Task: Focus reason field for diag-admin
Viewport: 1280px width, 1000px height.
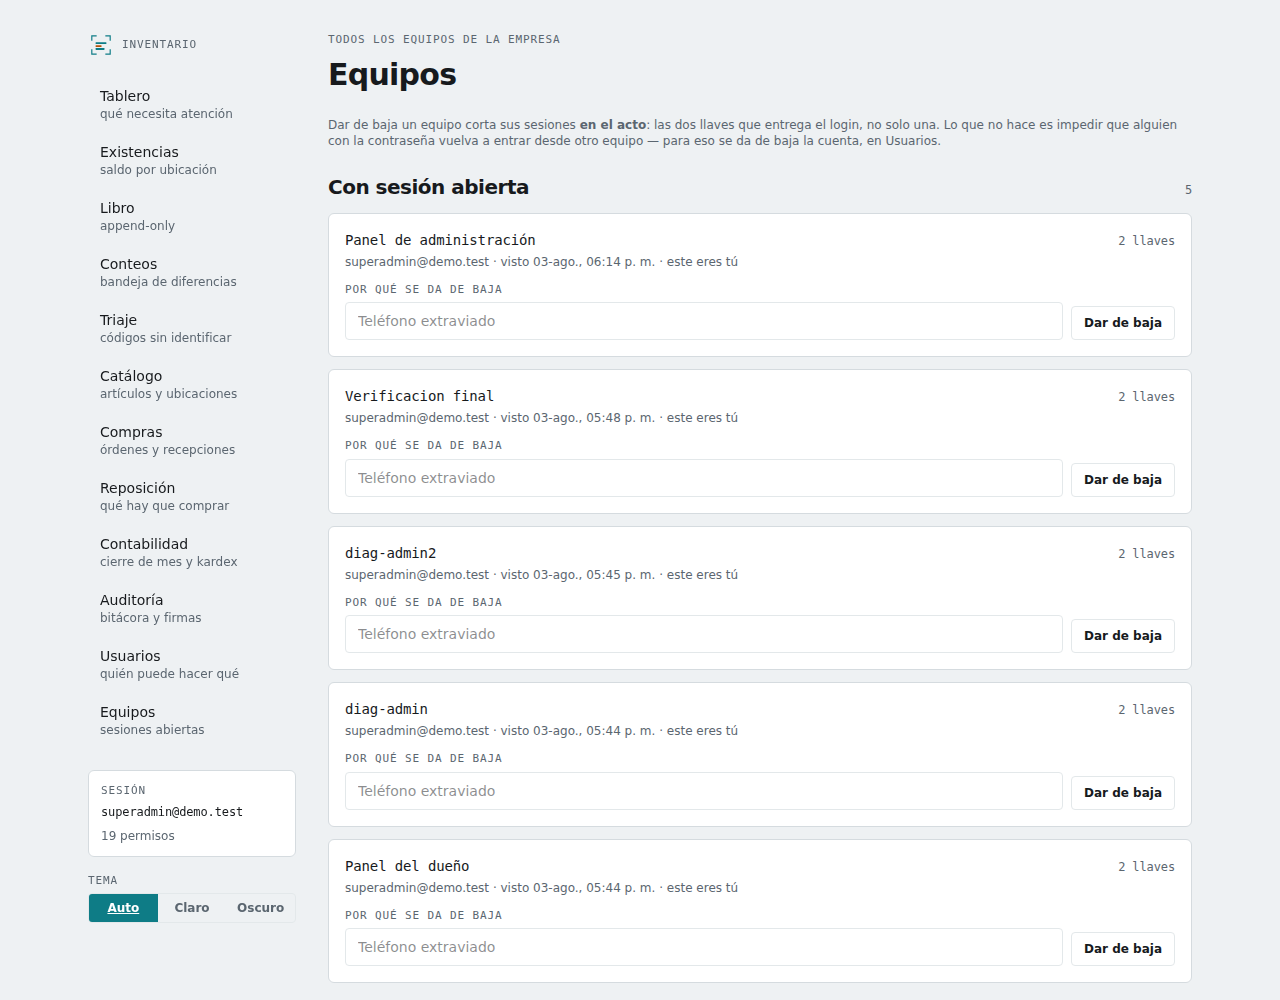Action: point(704,791)
